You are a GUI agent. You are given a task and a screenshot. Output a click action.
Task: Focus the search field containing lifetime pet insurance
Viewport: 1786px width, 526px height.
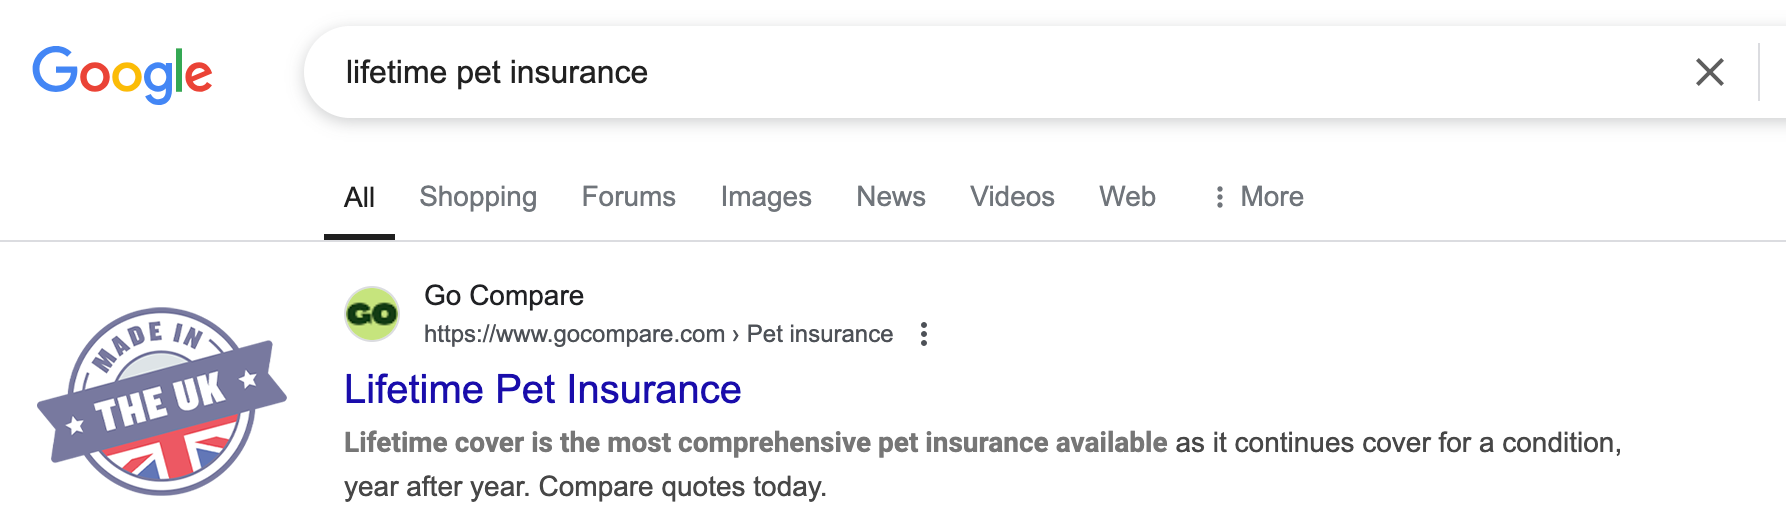(900, 72)
